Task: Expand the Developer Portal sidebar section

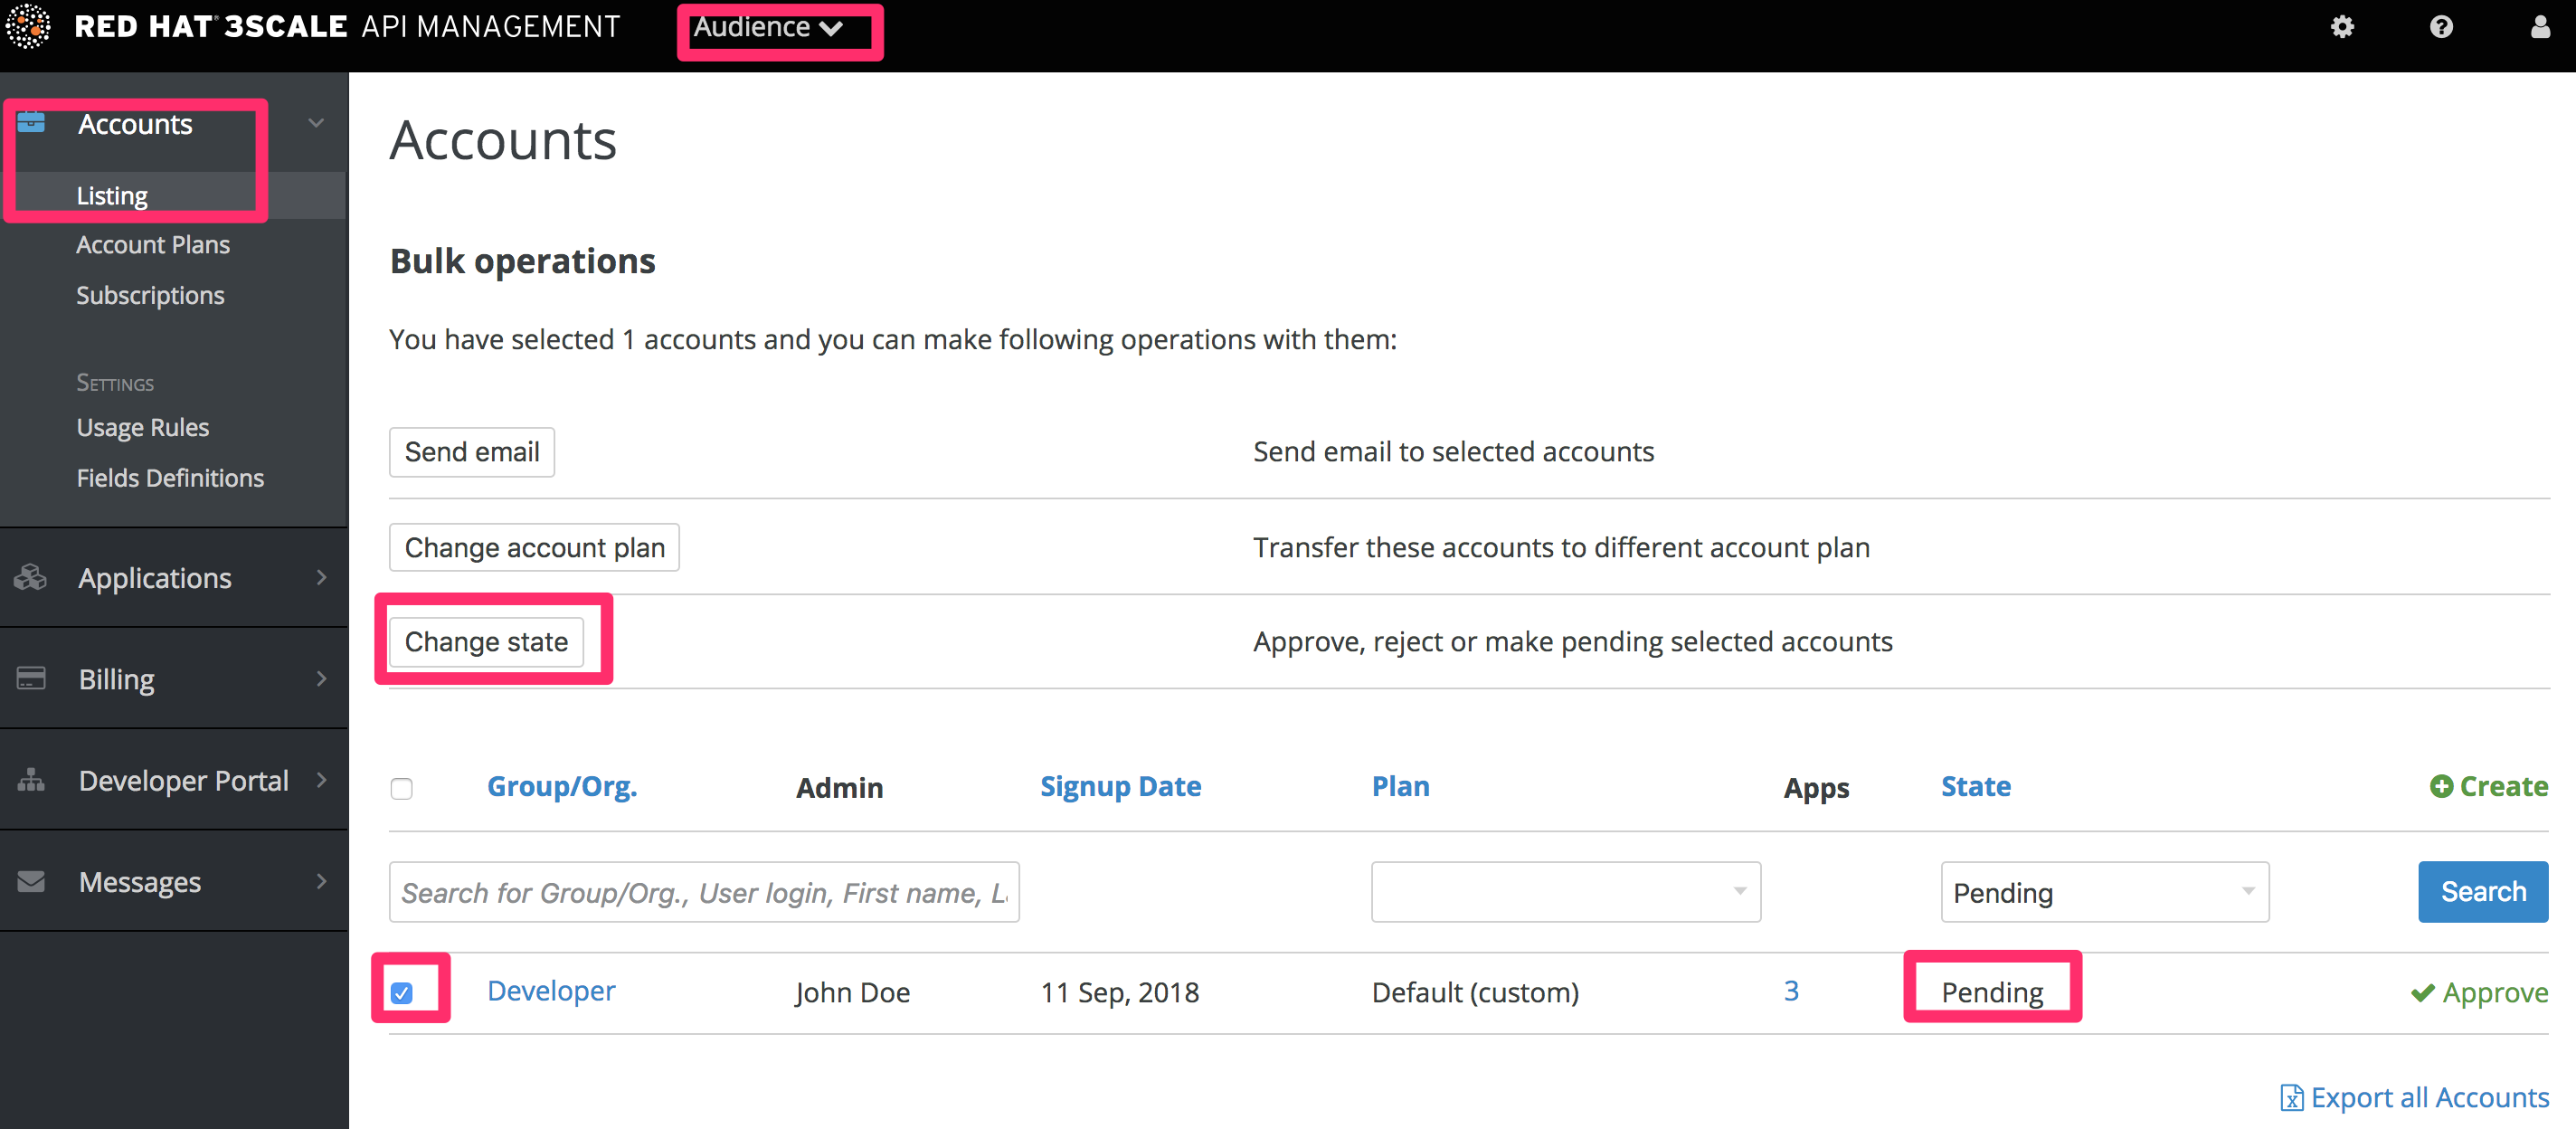Action: 184,781
